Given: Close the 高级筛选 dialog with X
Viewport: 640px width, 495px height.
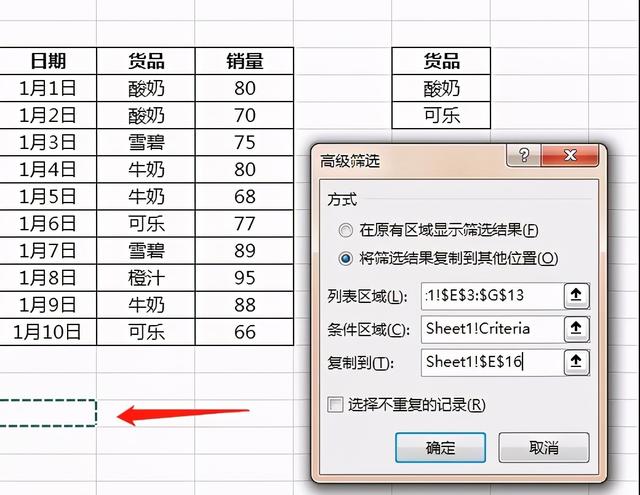Looking at the screenshot, I should point(570,155).
